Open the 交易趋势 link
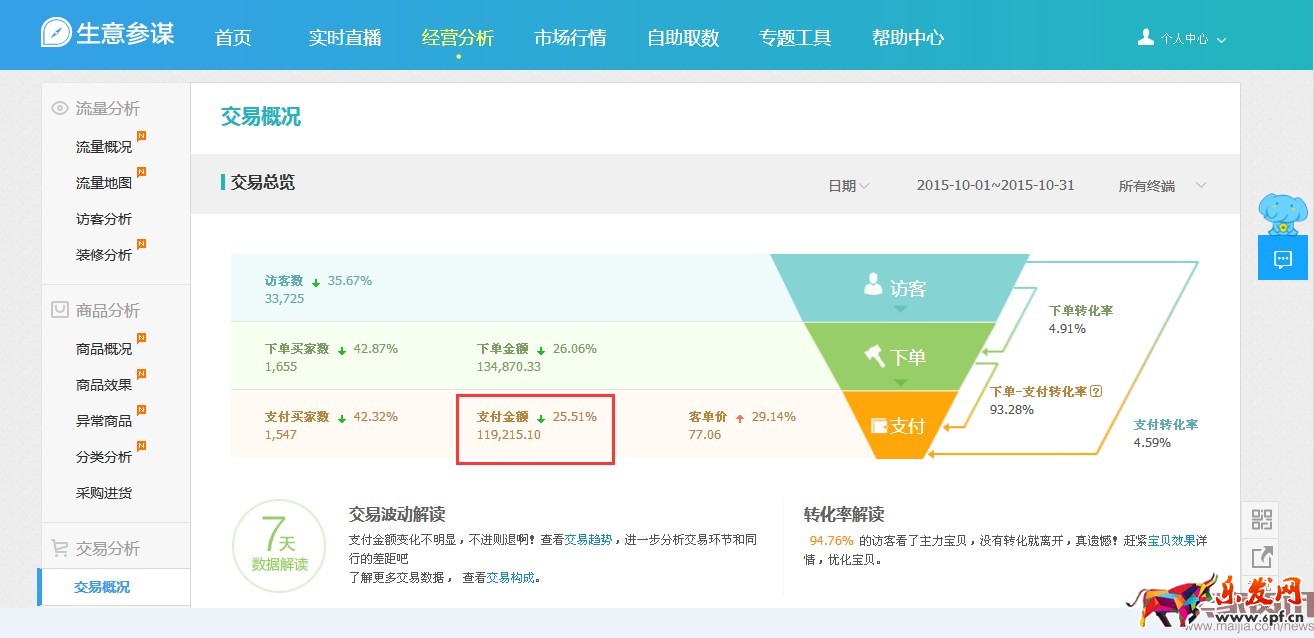The image size is (1314, 638). pyautogui.click(x=588, y=540)
